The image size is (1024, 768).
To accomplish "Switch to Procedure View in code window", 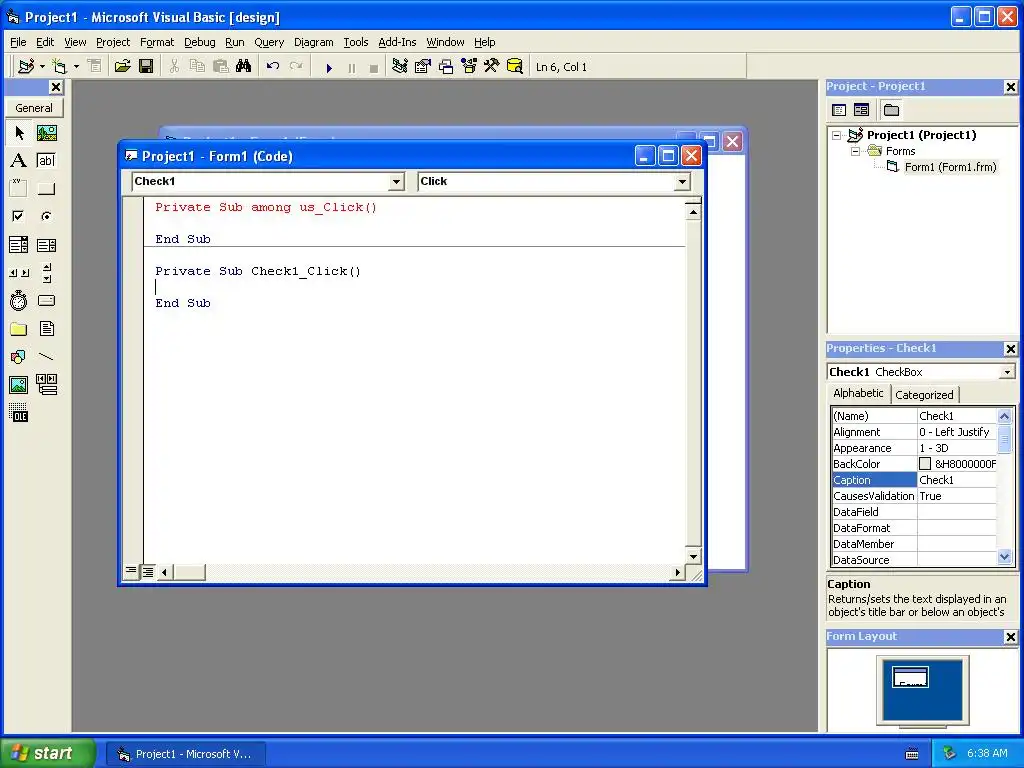I will [131, 572].
